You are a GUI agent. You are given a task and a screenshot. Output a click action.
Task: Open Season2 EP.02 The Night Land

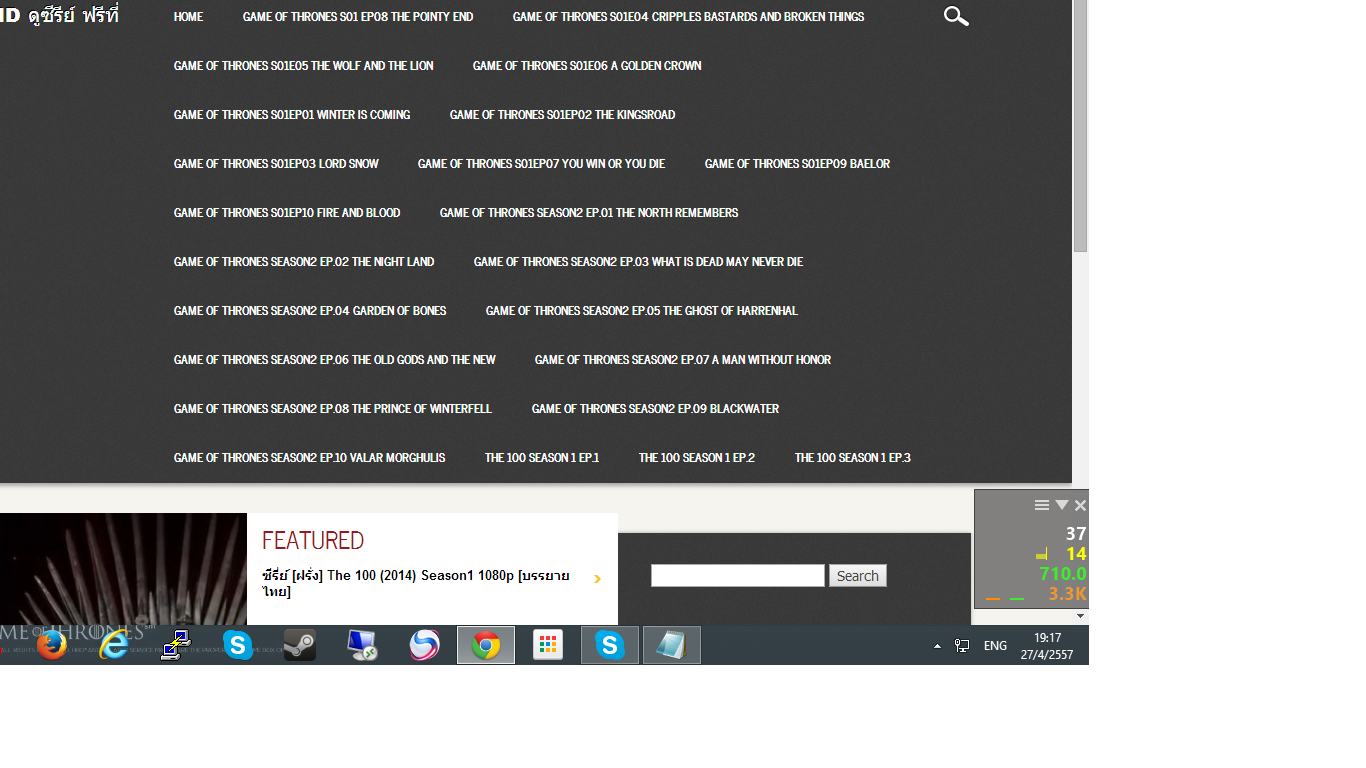(304, 262)
